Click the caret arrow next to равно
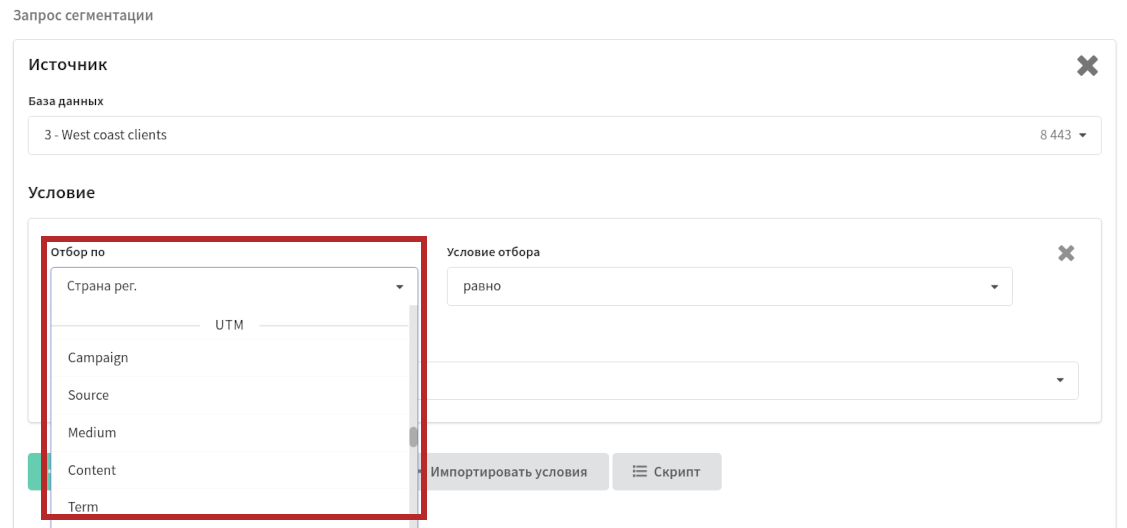 click(x=995, y=287)
